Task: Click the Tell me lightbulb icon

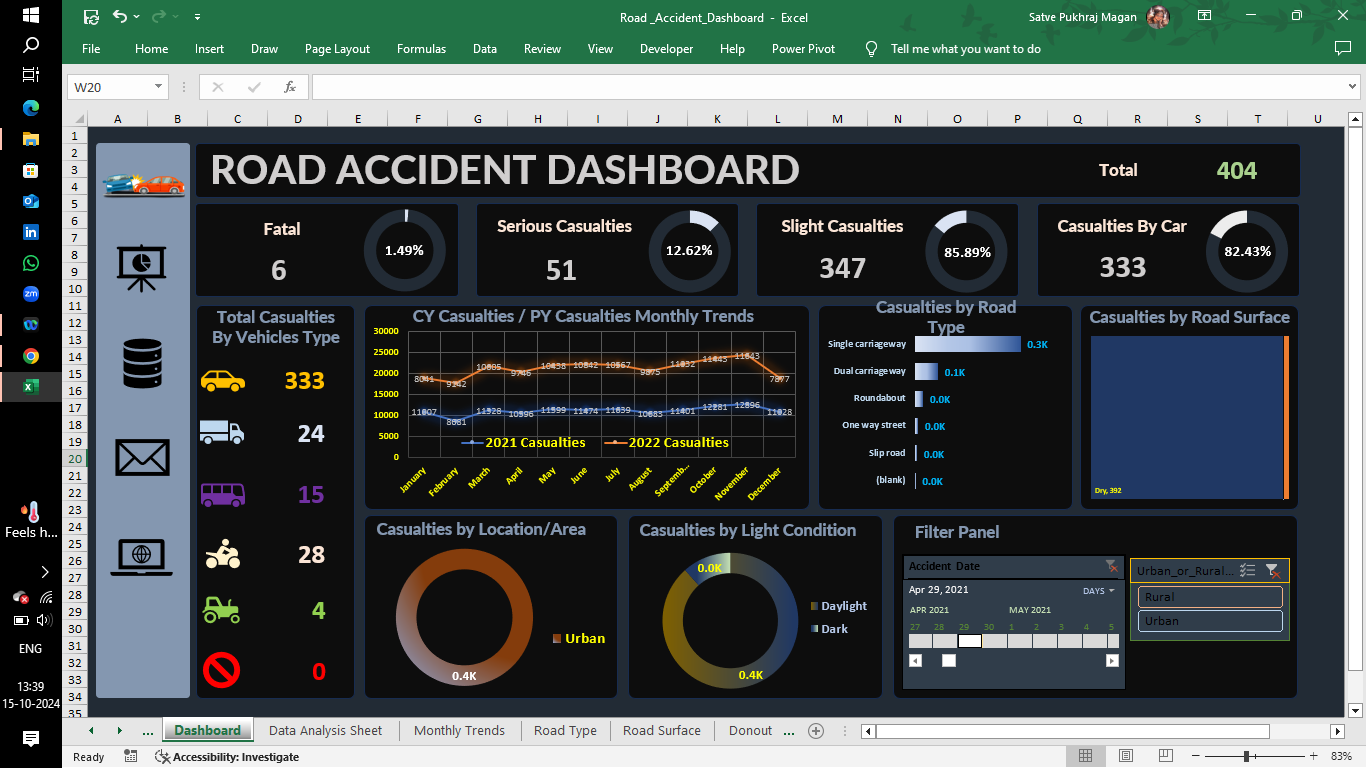Action: (869, 48)
